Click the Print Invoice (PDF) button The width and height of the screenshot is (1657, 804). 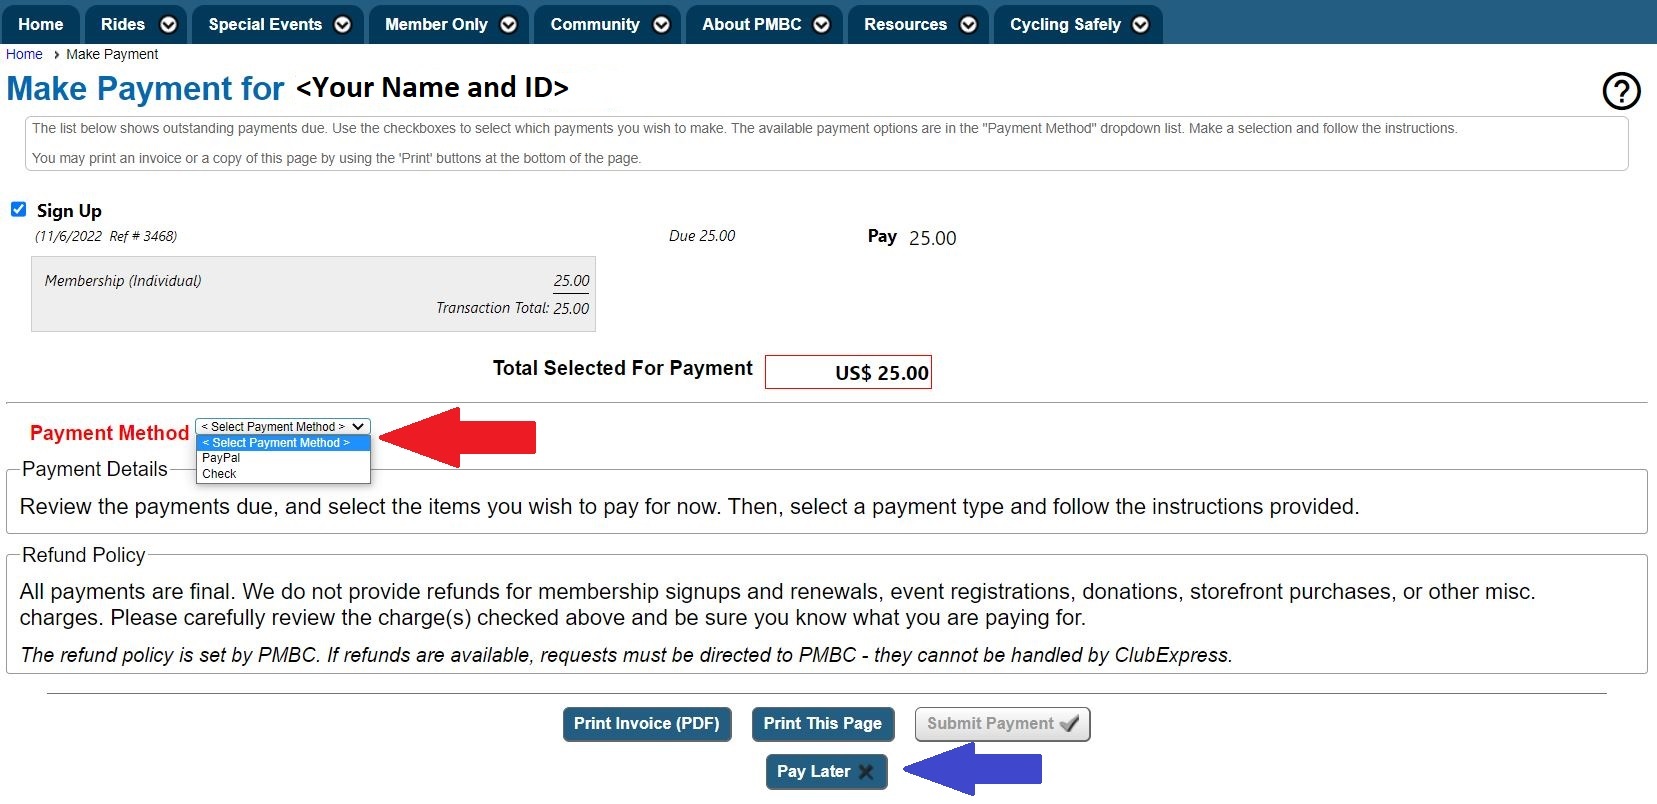(646, 723)
